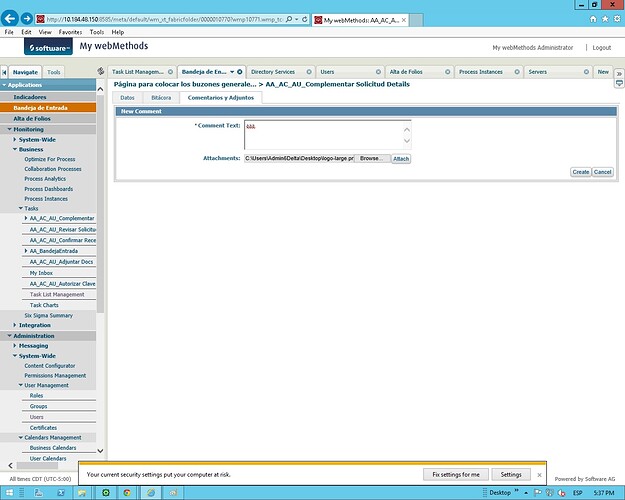Close the Task List Management workspace tab

[x=171, y=72]
